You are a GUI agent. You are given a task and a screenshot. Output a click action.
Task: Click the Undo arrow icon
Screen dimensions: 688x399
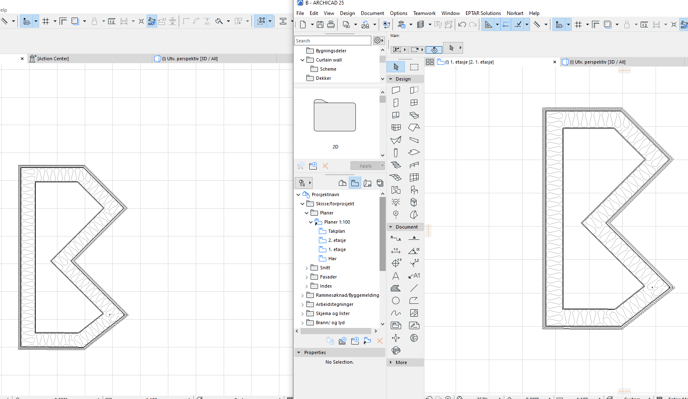[462, 25]
